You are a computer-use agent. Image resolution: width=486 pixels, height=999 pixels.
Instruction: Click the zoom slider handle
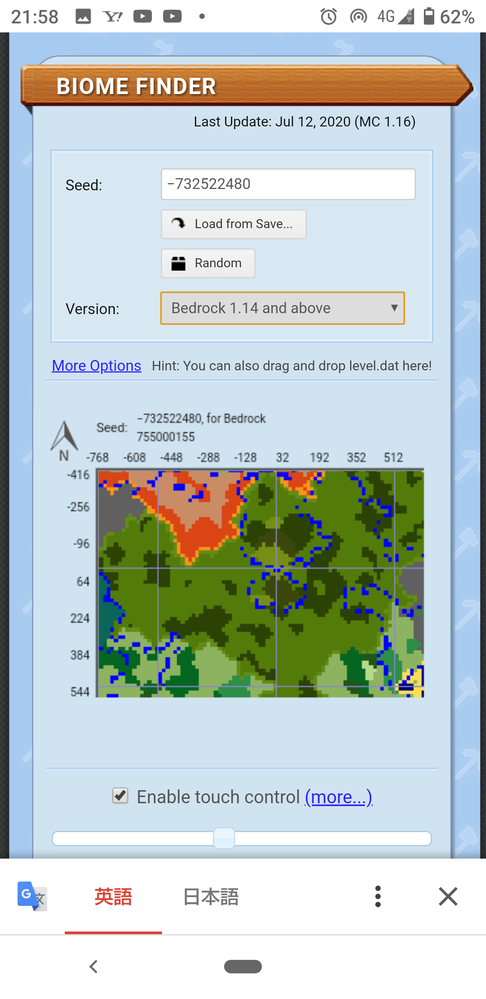point(224,838)
